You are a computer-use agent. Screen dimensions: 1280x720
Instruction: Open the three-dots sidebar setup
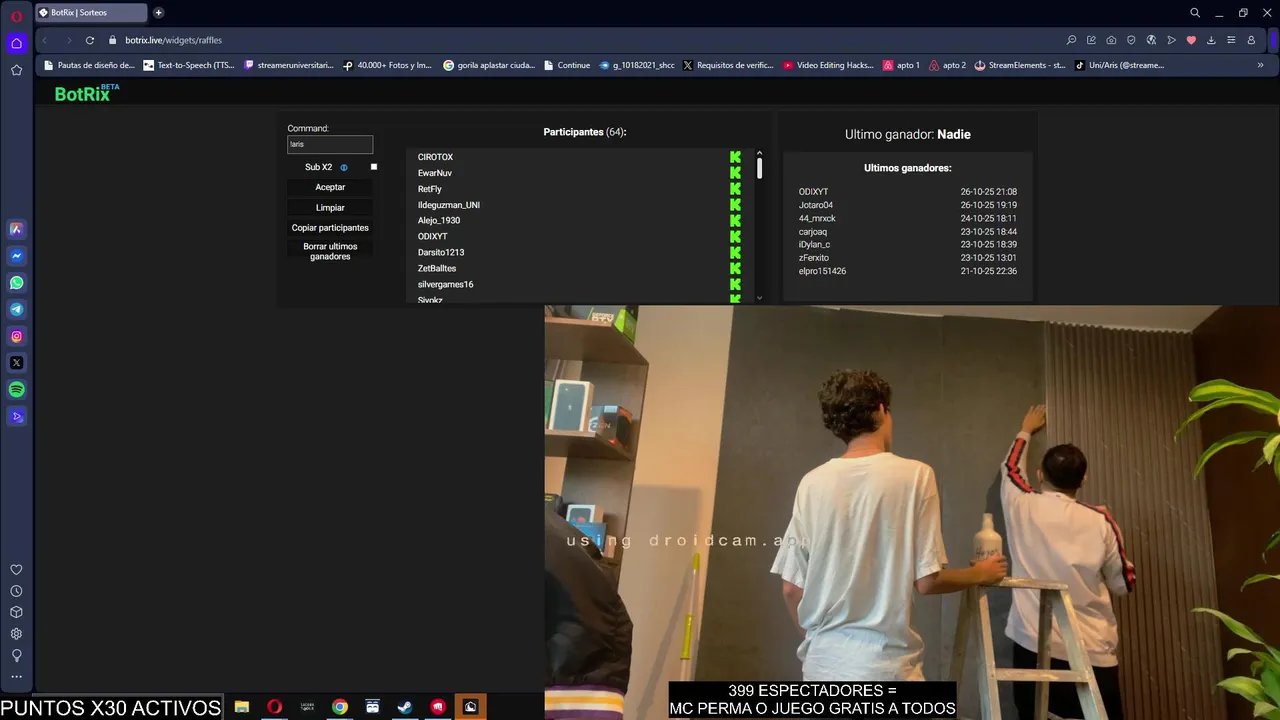click(16, 677)
